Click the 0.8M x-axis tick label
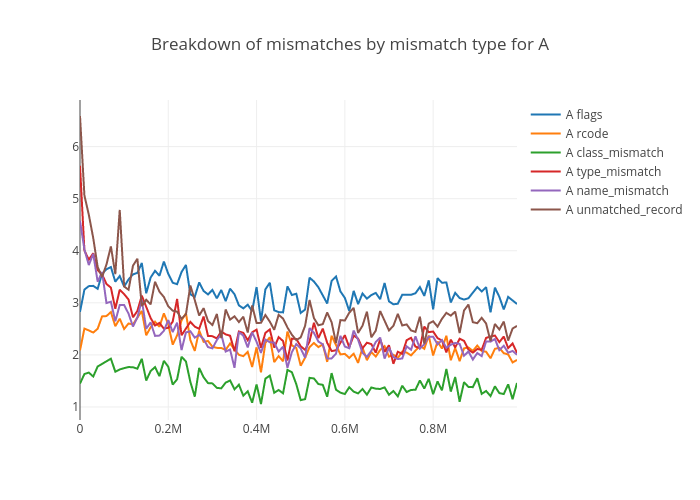 pos(432,429)
